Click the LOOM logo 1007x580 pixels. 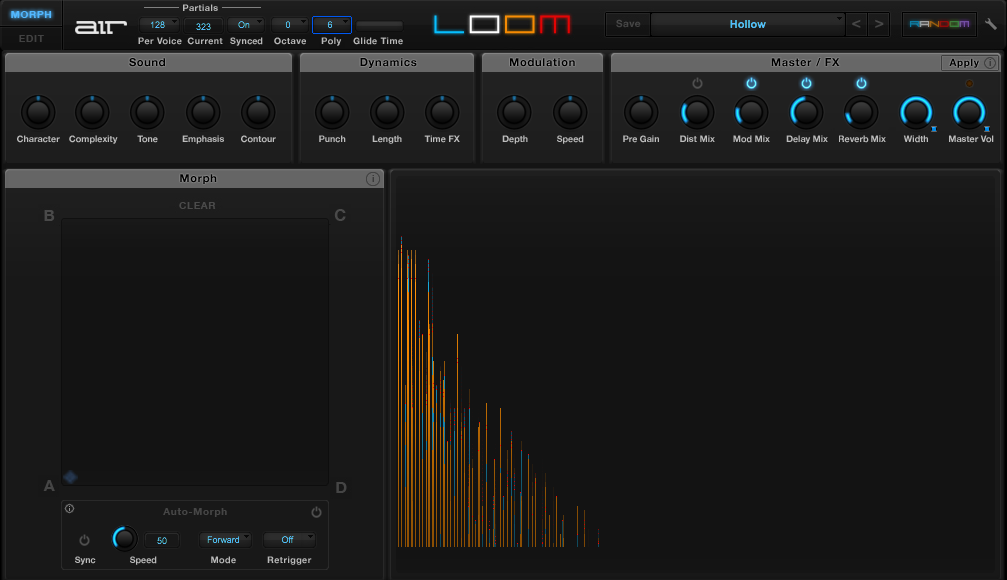point(502,24)
